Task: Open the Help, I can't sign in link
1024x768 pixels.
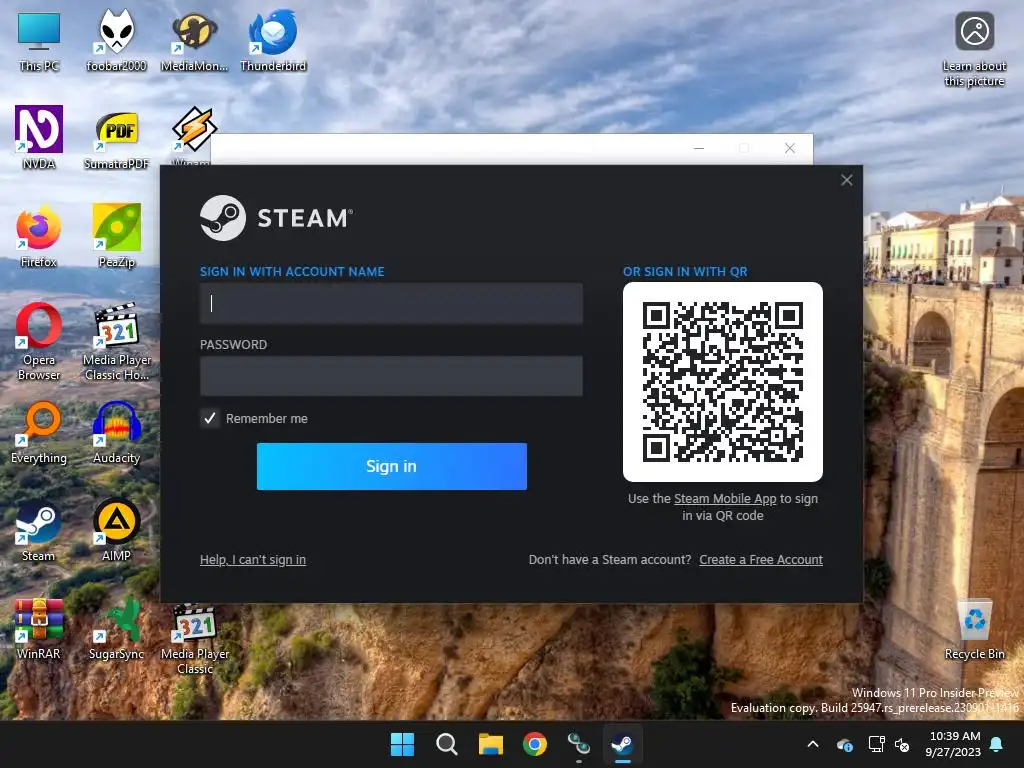Action: pyautogui.click(x=253, y=560)
